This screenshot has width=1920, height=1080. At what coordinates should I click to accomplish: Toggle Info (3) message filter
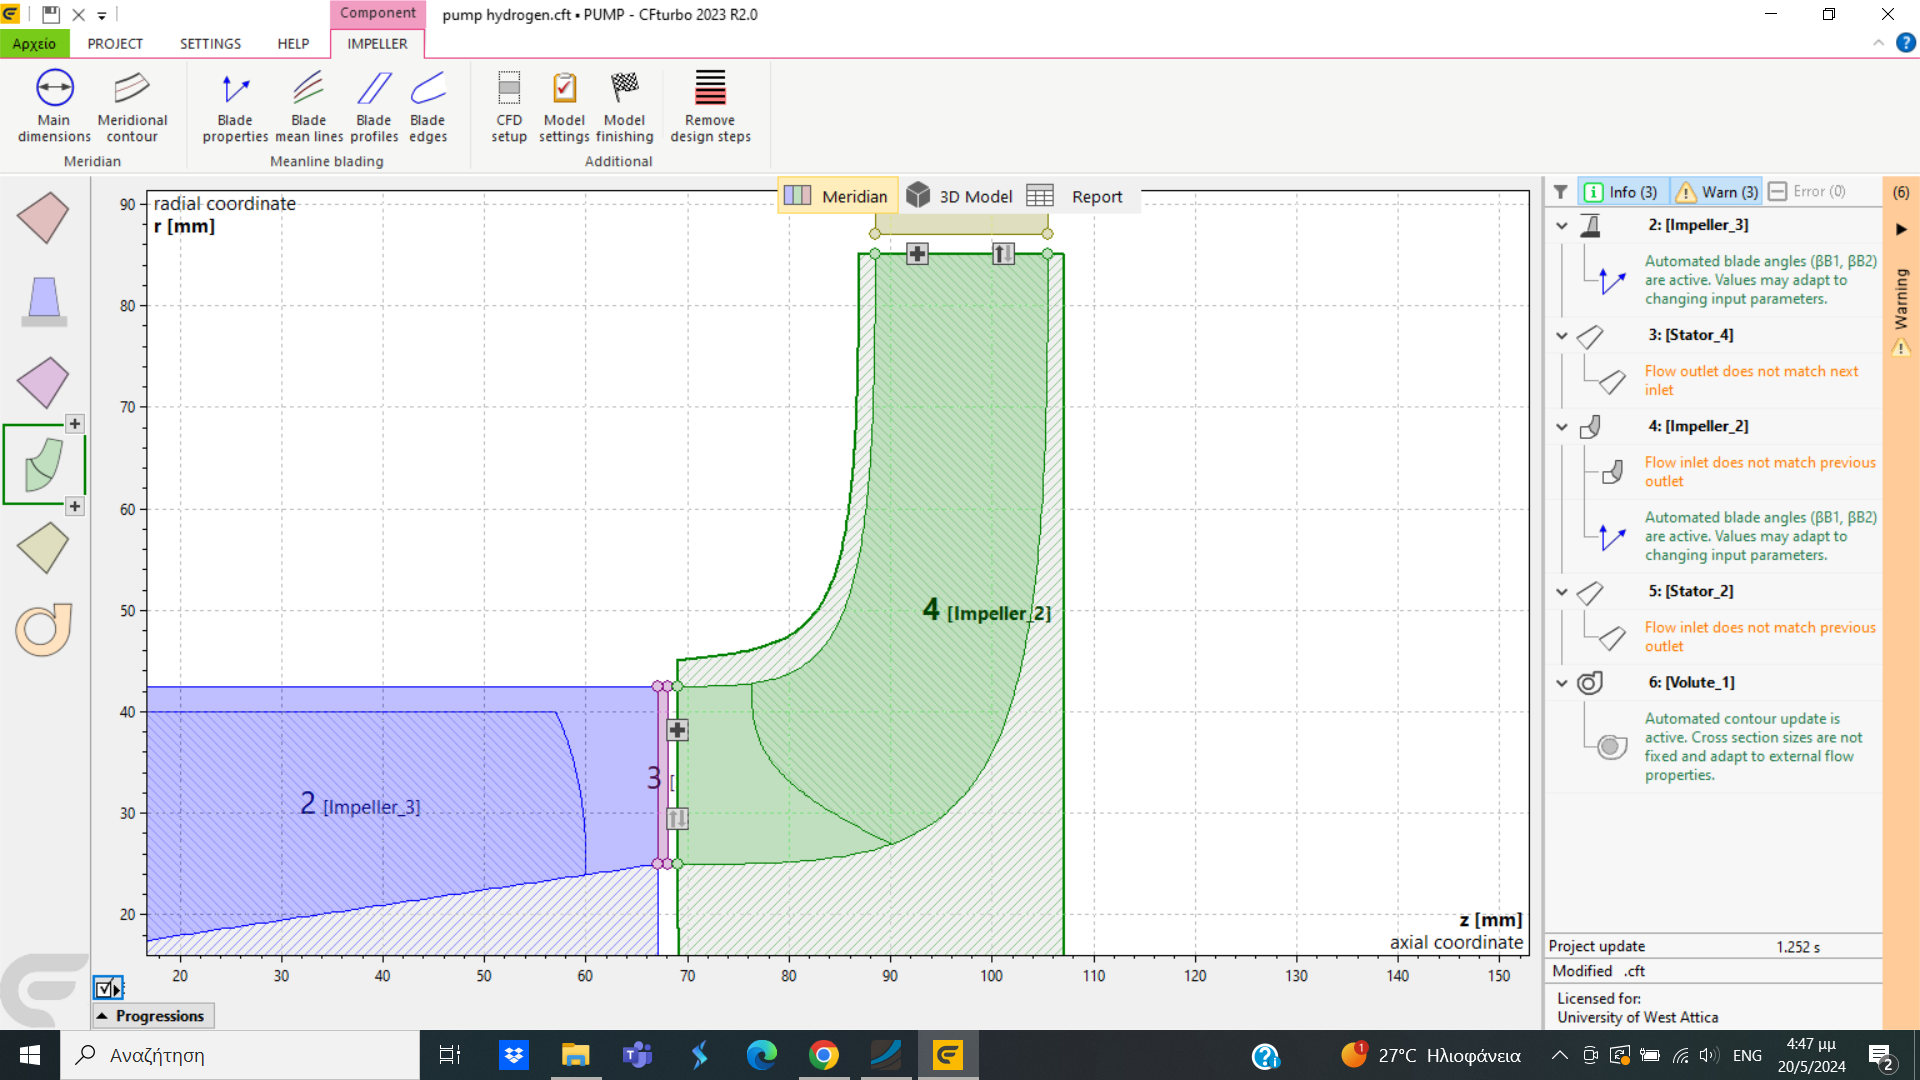[1622, 192]
